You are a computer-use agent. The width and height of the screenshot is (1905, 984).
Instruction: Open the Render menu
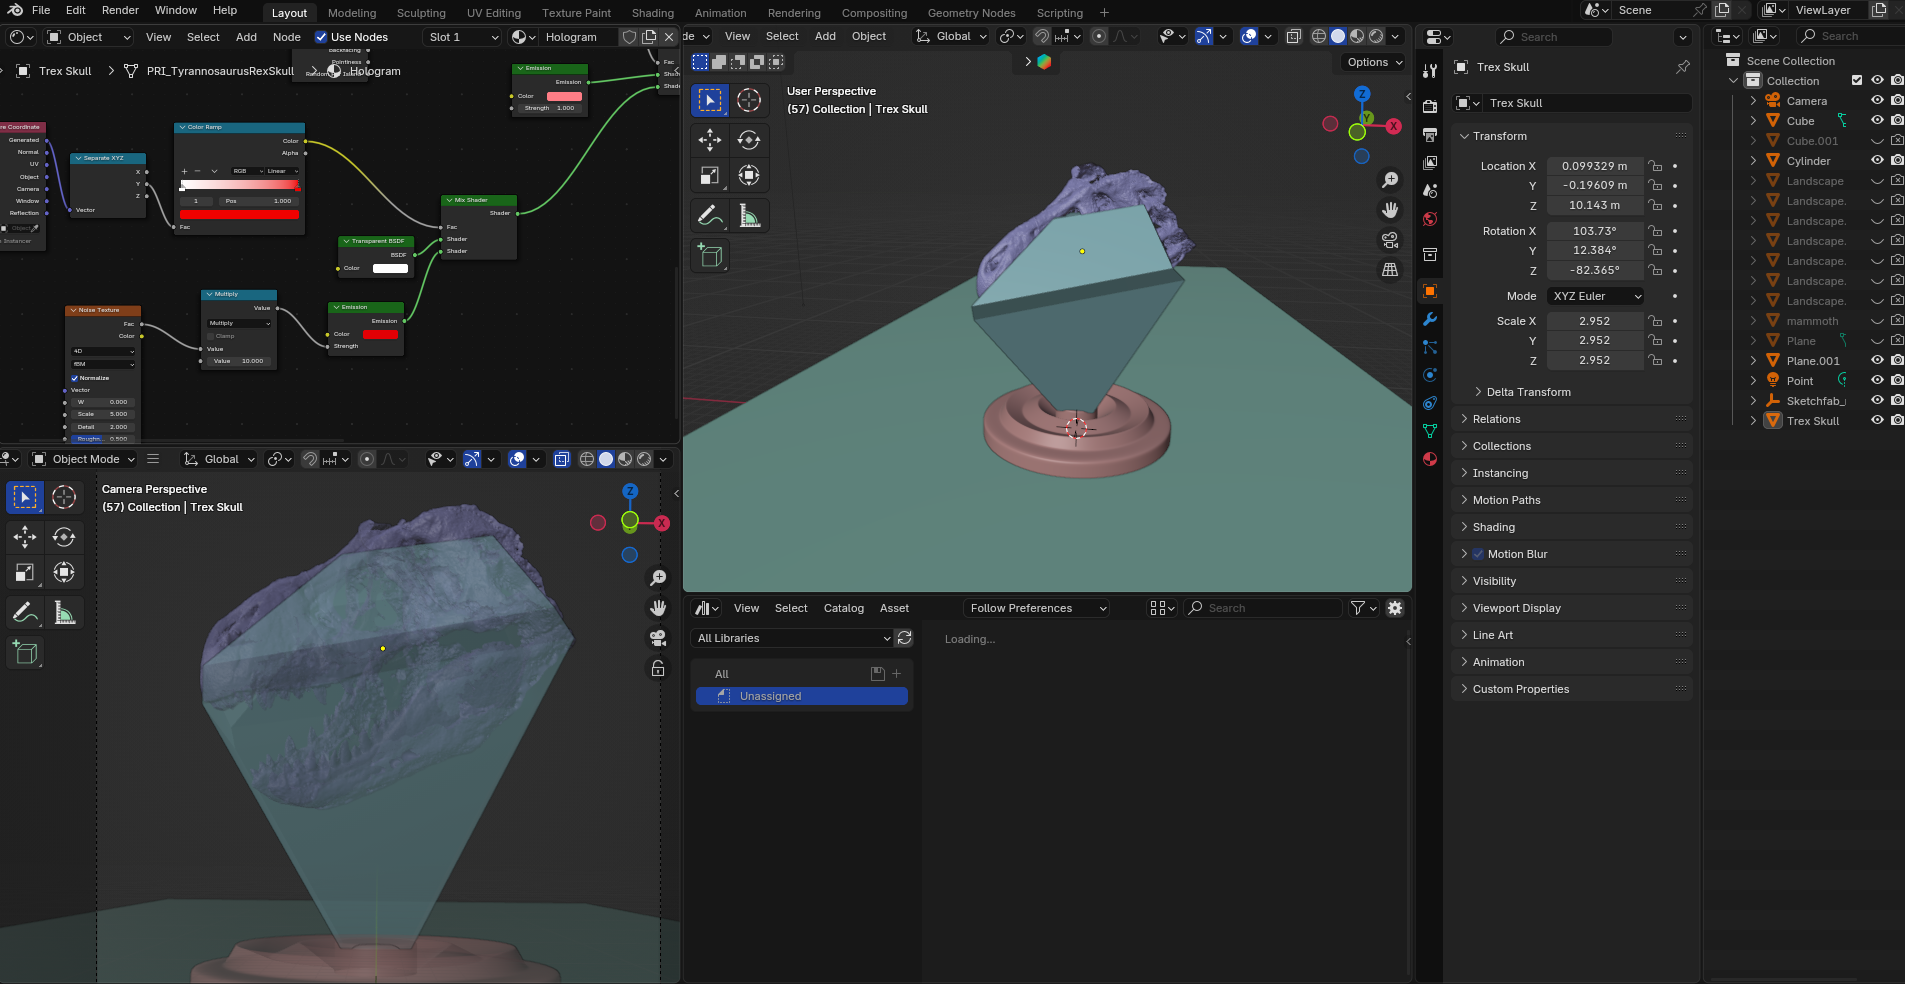[120, 10]
